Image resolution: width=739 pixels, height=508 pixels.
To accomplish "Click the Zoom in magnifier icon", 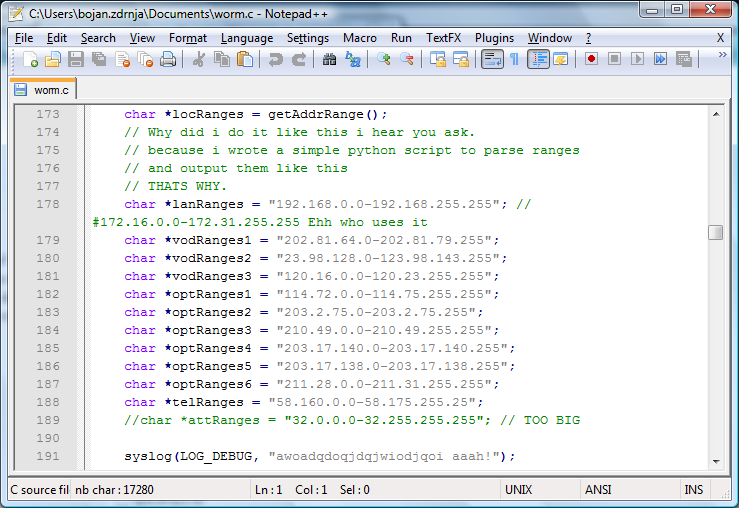I will click(x=384, y=60).
